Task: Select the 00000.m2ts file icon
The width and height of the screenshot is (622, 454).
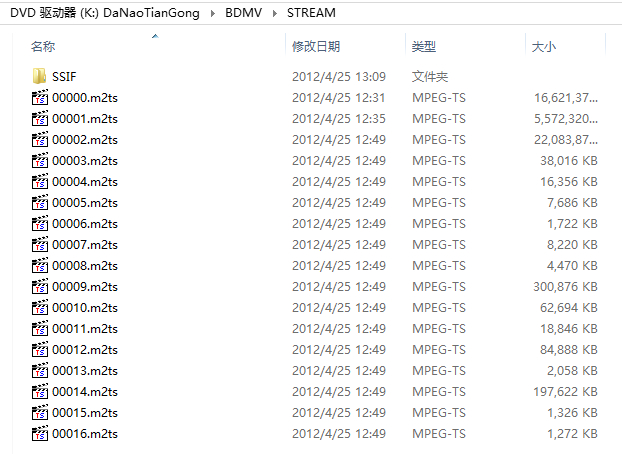Action: coord(40,97)
